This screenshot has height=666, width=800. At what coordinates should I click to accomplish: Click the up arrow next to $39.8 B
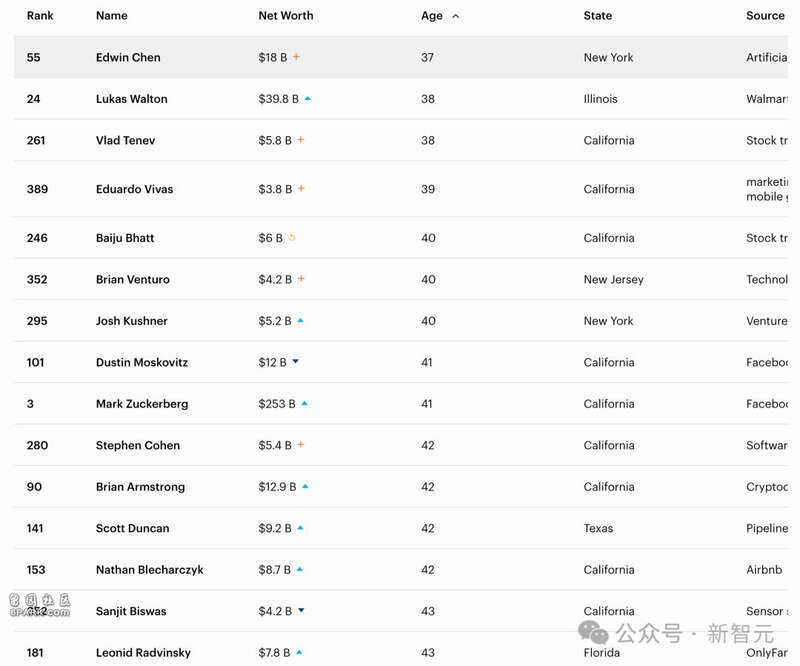308,99
